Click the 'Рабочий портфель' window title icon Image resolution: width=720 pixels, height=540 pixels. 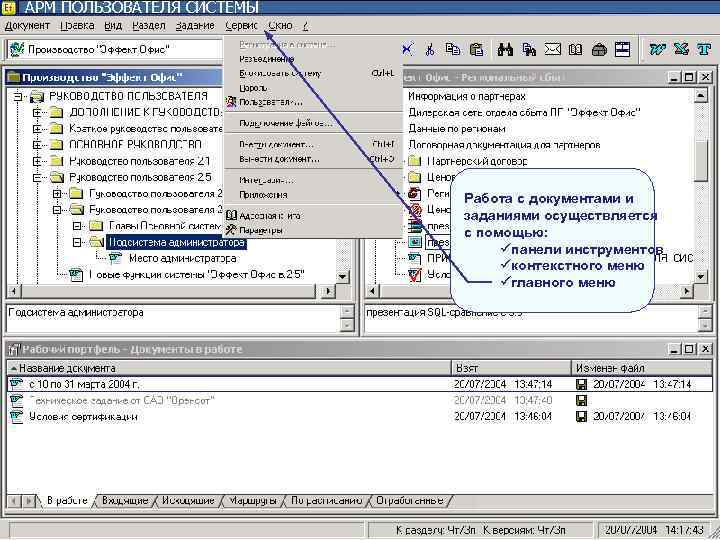pyautogui.click(x=14, y=350)
